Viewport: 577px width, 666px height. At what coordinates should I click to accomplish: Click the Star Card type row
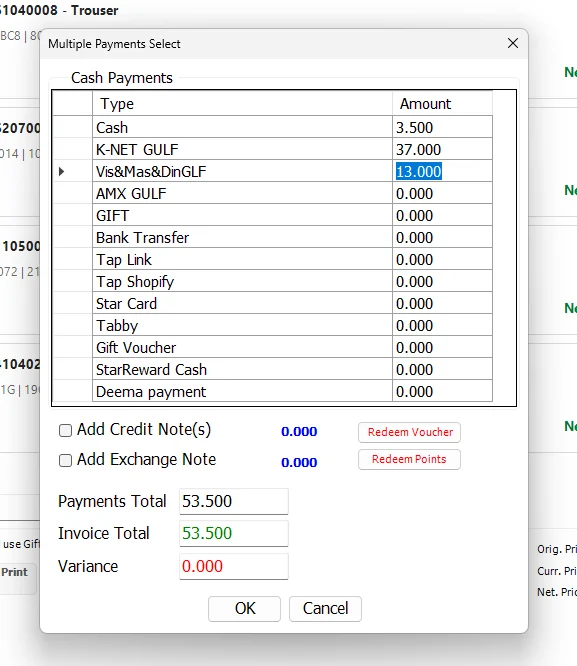(x=242, y=304)
